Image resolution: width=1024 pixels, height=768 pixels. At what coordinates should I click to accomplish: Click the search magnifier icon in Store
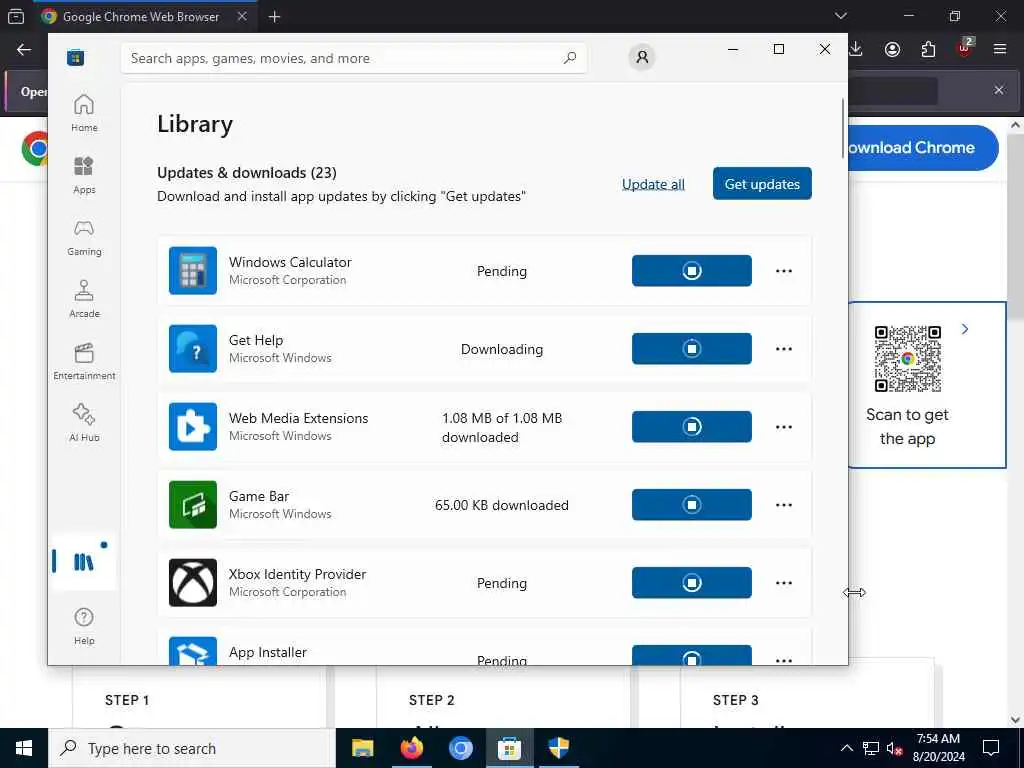(x=569, y=58)
